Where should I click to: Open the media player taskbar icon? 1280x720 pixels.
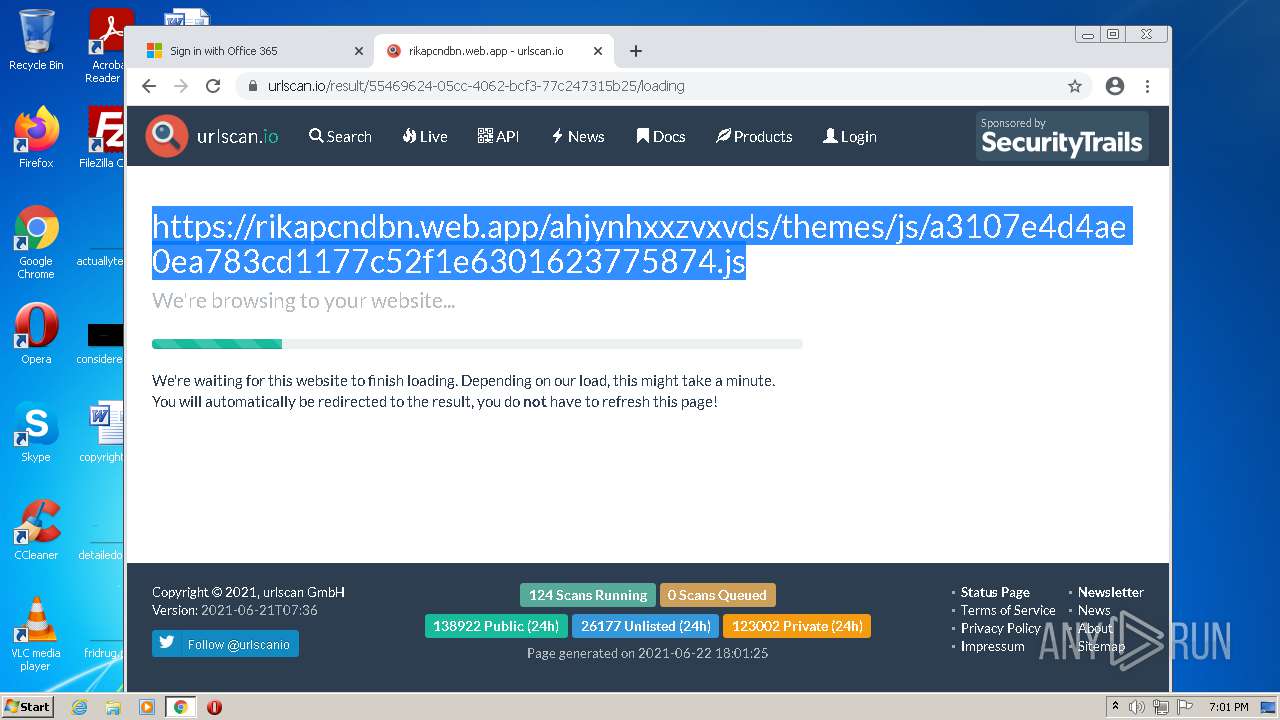coord(147,707)
